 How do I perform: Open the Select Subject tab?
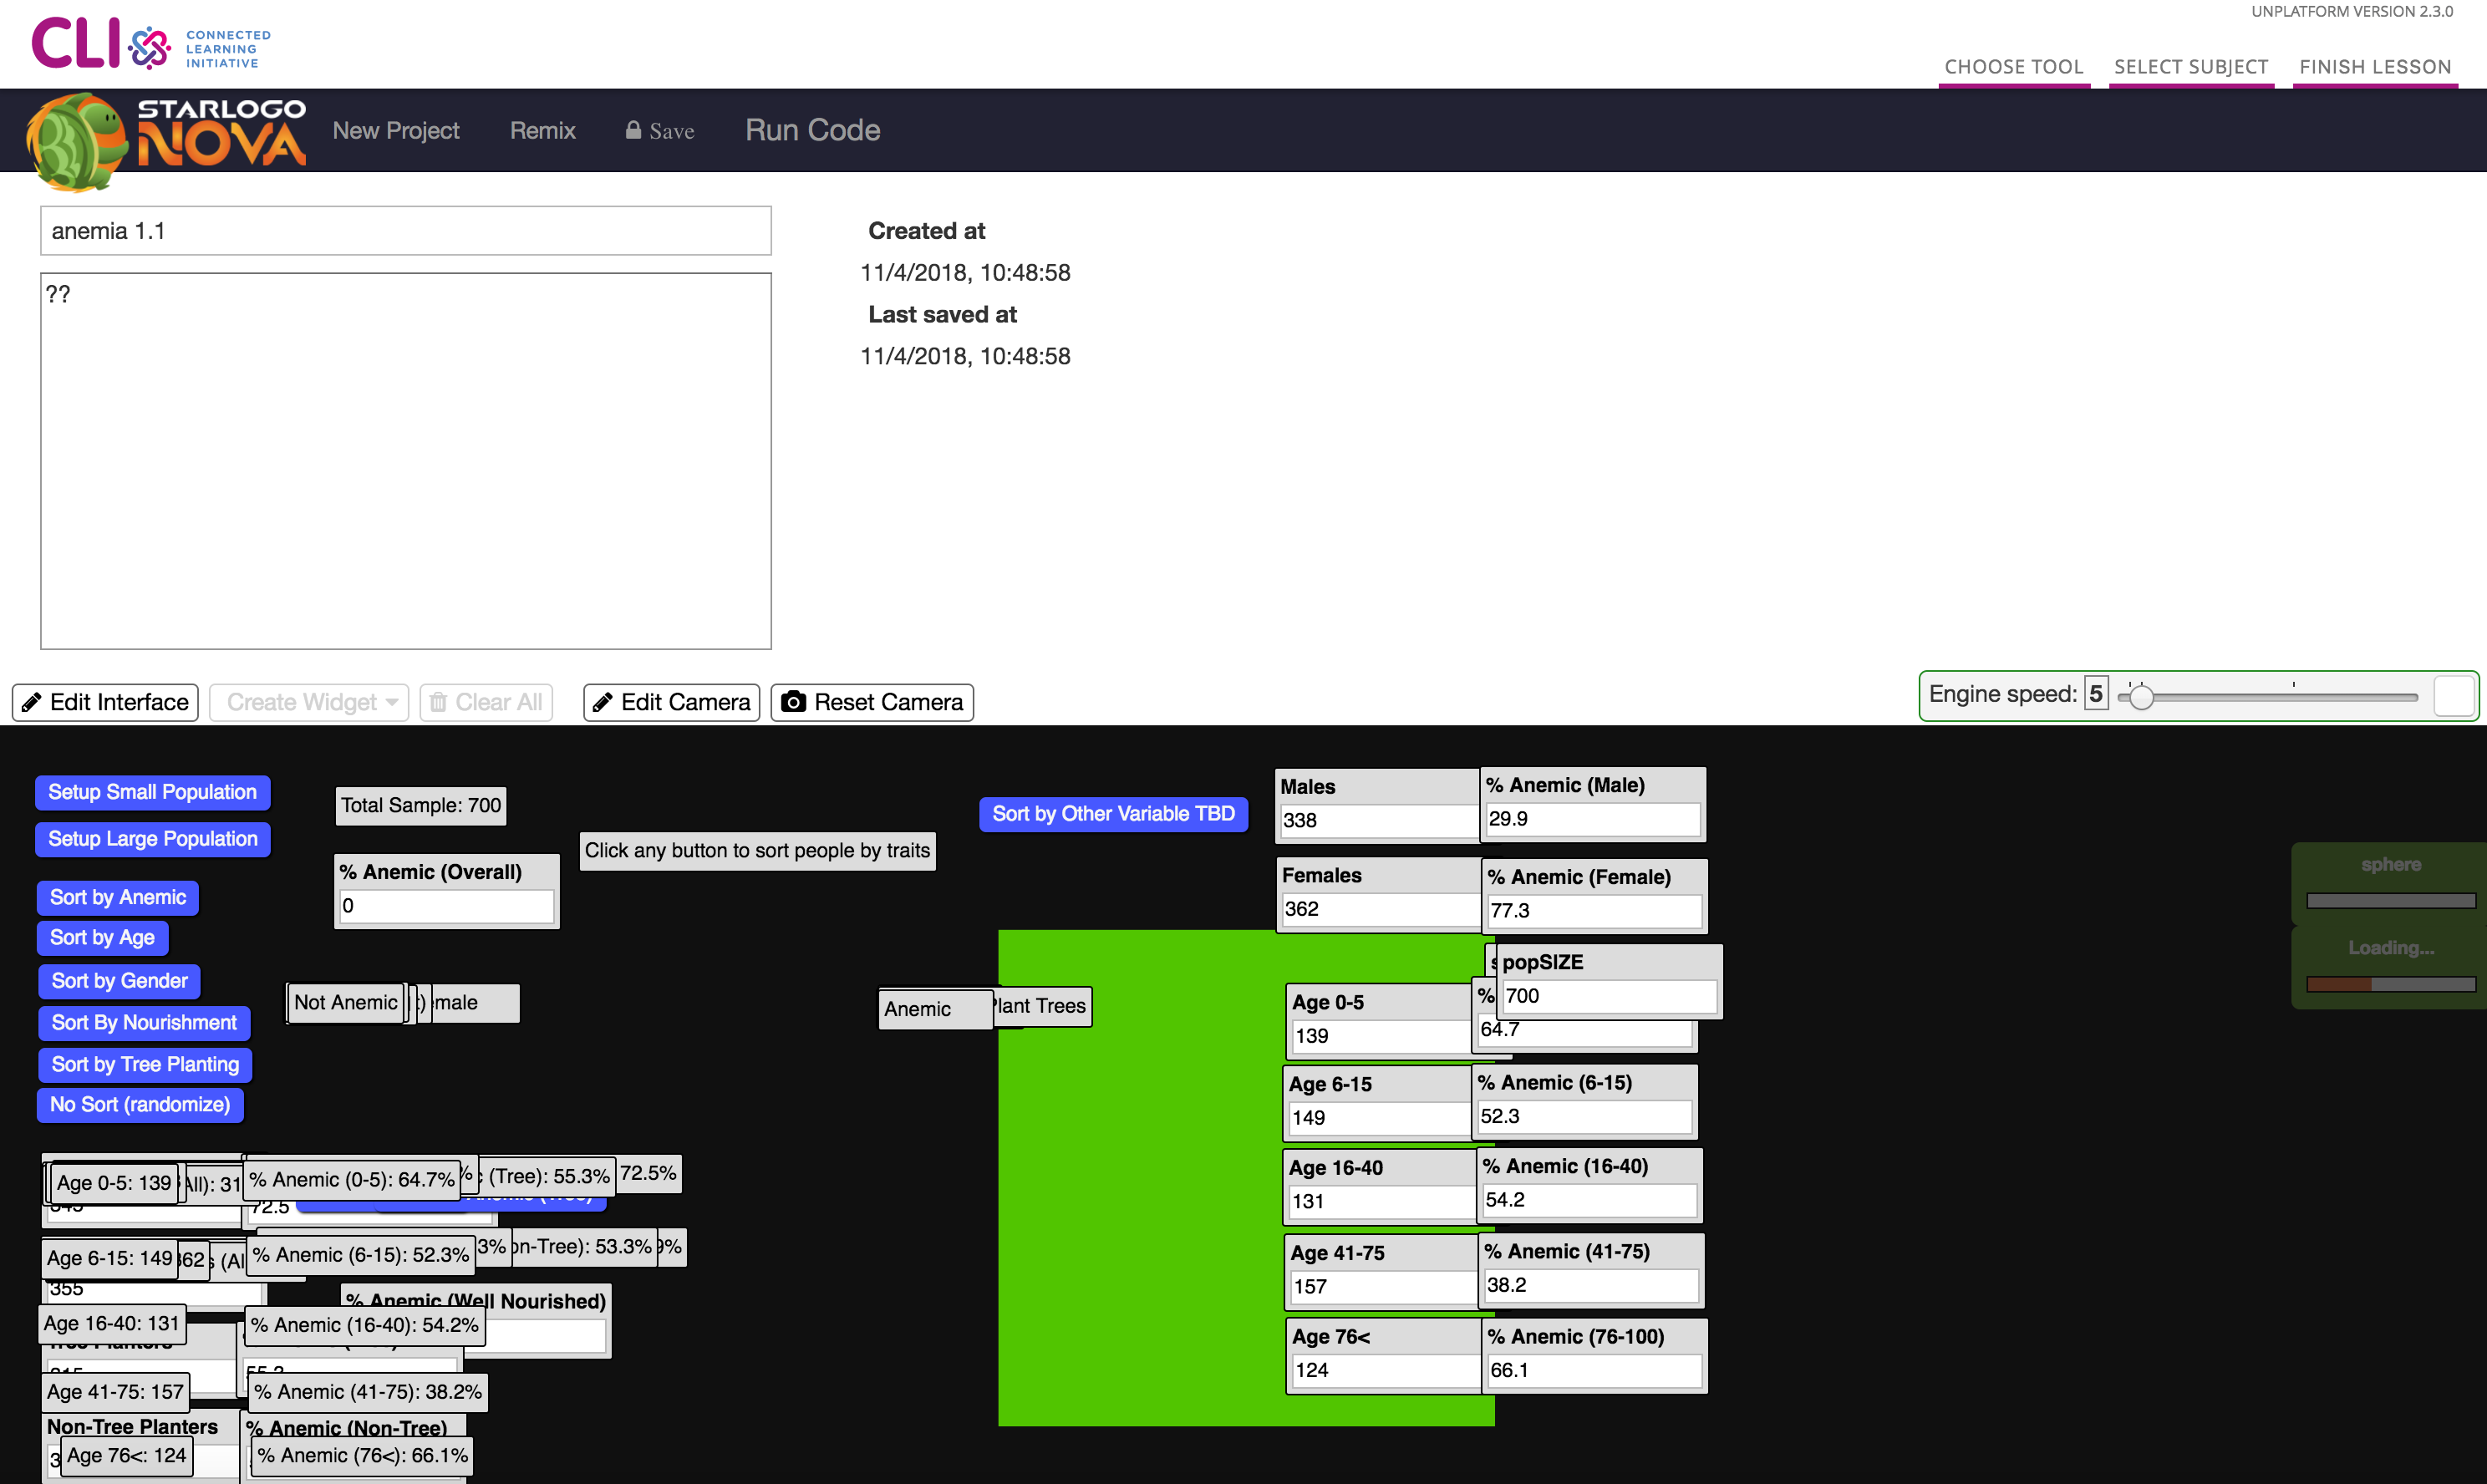click(2190, 67)
